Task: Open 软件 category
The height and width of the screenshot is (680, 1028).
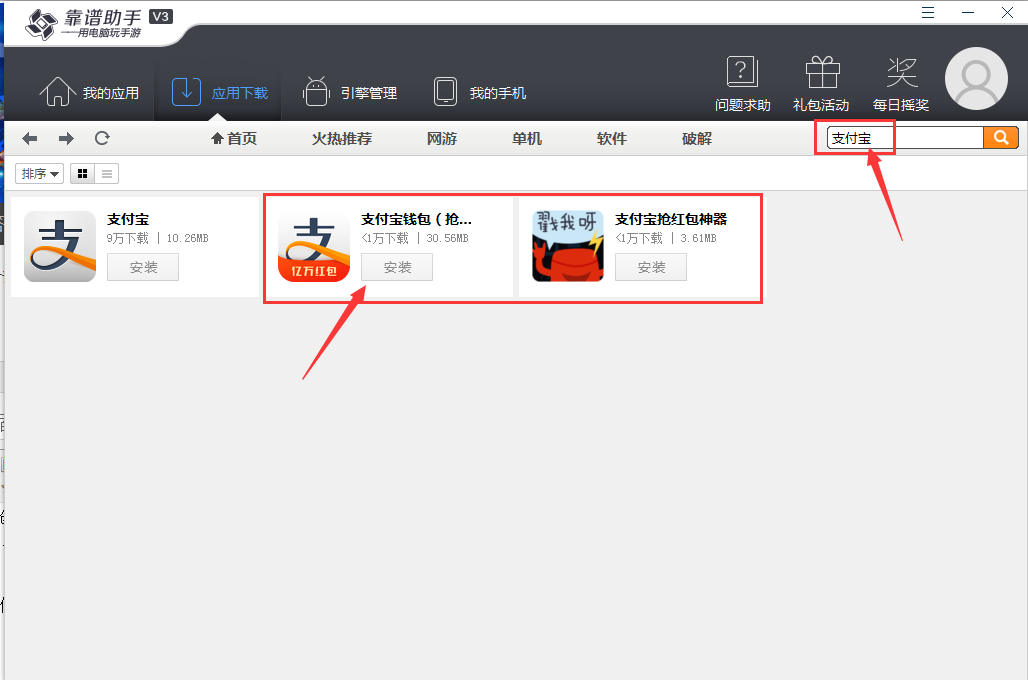Action: coord(612,138)
